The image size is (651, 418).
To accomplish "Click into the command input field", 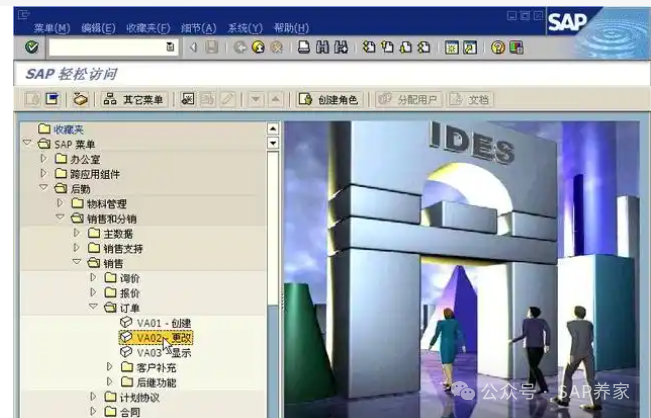I will 107,47.
